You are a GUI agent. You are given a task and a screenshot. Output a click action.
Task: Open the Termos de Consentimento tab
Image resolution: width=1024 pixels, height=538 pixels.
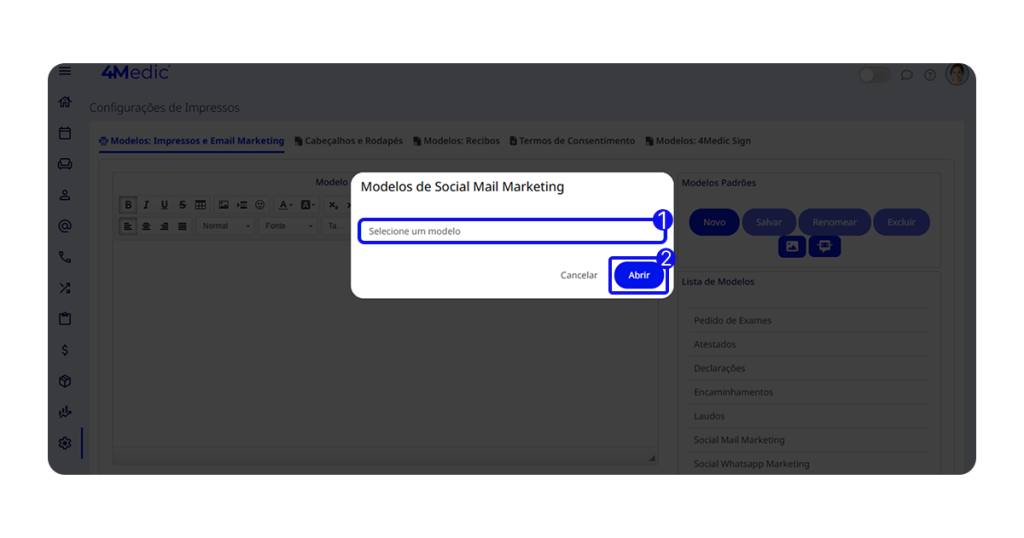pyautogui.click(x=573, y=141)
